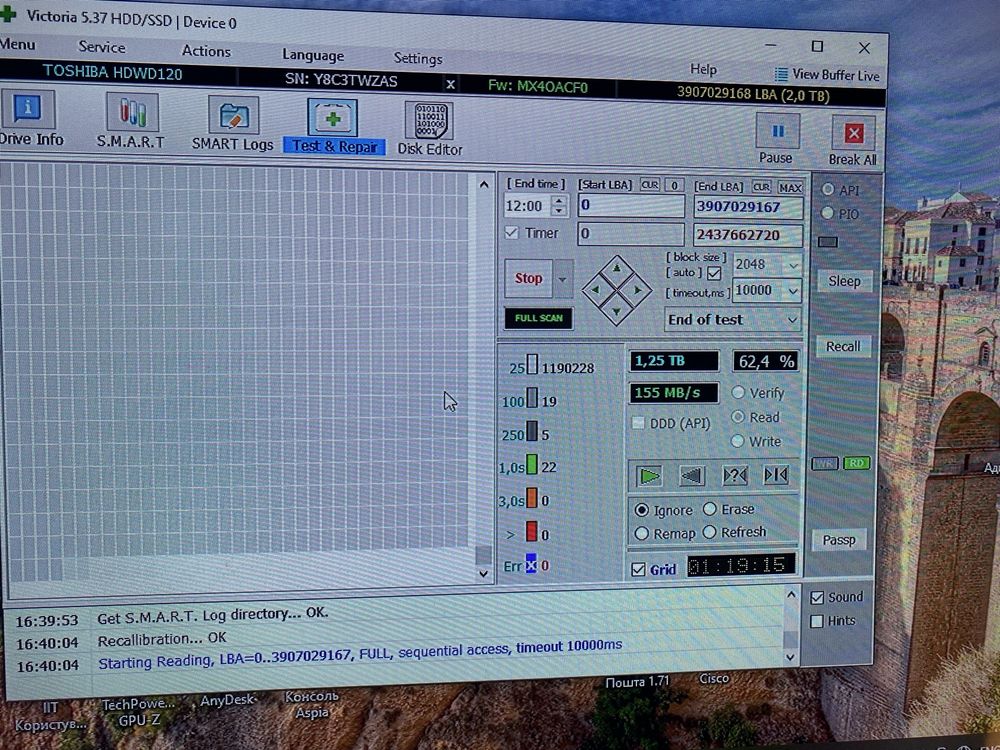Open the Disk Editor
This screenshot has height=750, width=1000.
click(x=430, y=129)
